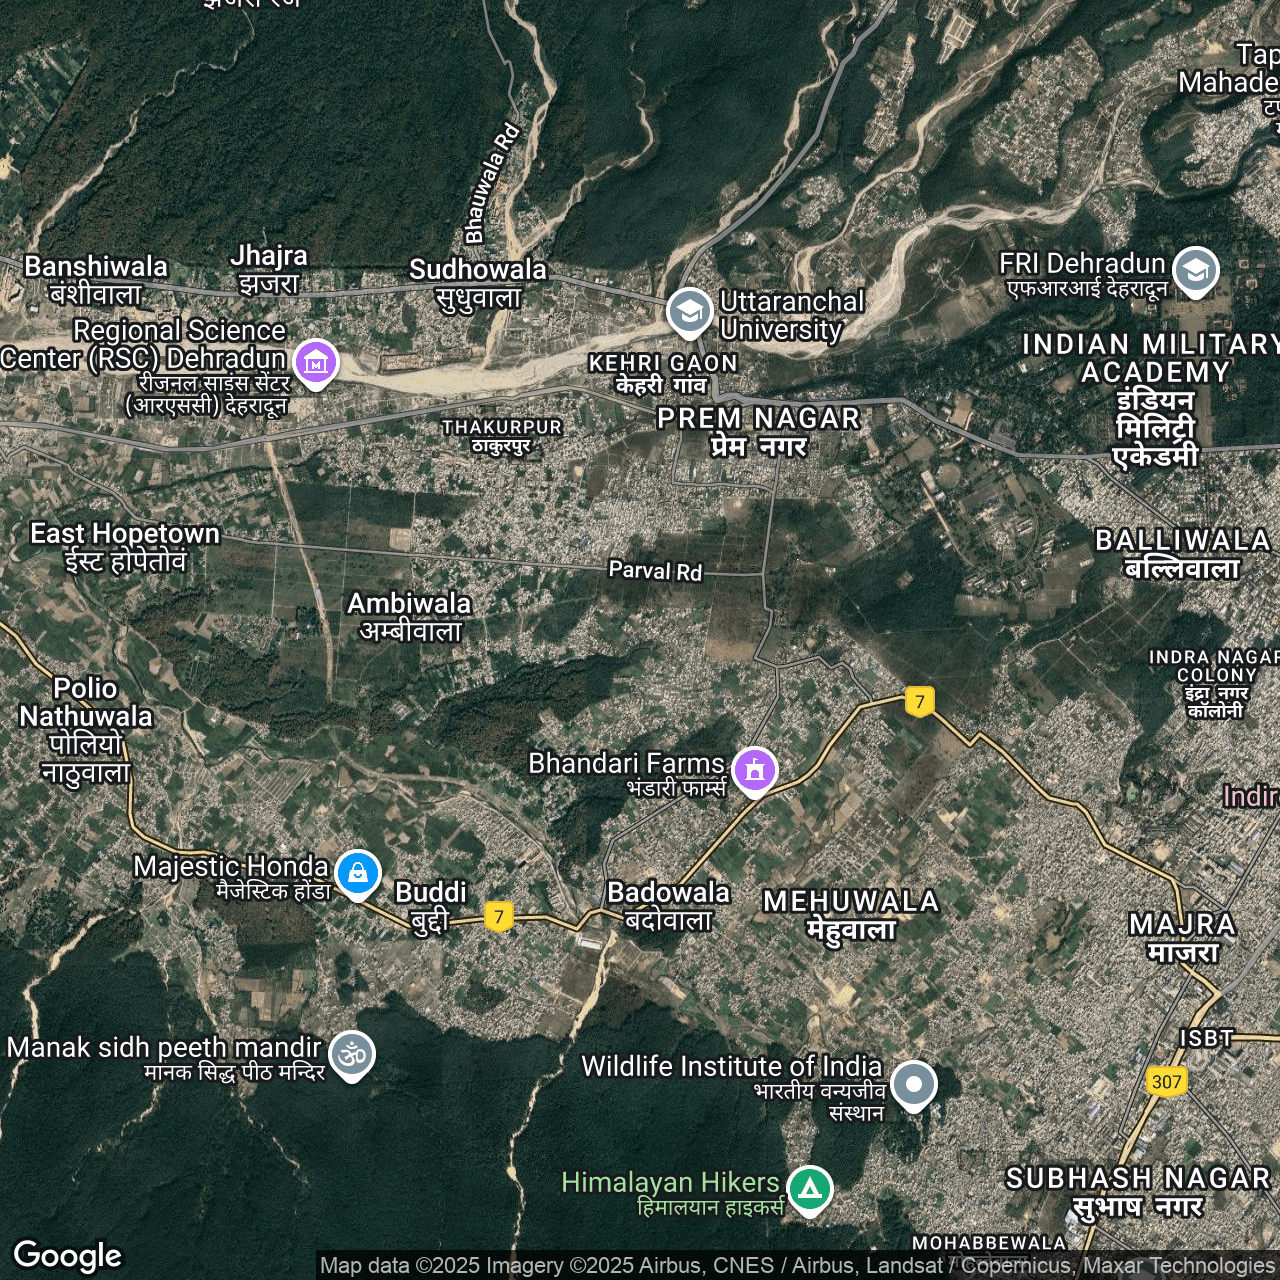
Task: Click the Uttaranchal University graduation cap marker
Action: (x=689, y=311)
